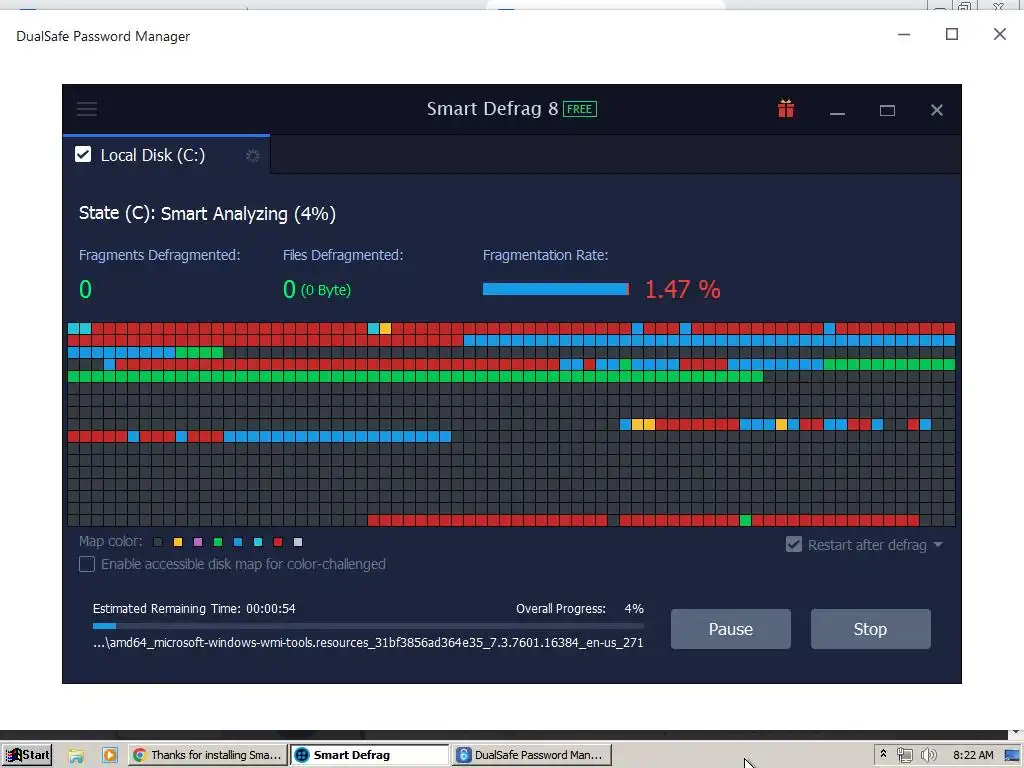
Task: Open the Smart Defrag hamburger menu
Action: pos(87,109)
